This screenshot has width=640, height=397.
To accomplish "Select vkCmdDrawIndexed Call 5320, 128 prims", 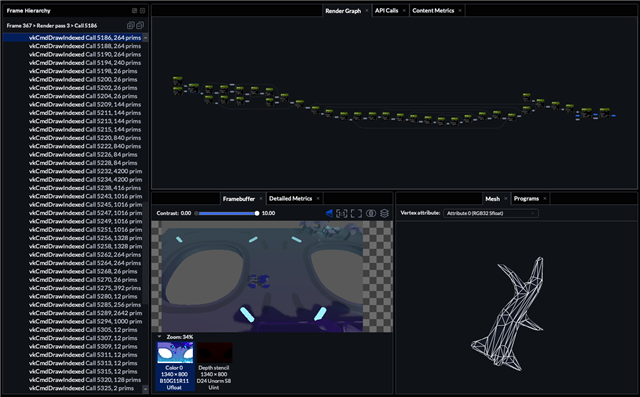I will click(73, 380).
